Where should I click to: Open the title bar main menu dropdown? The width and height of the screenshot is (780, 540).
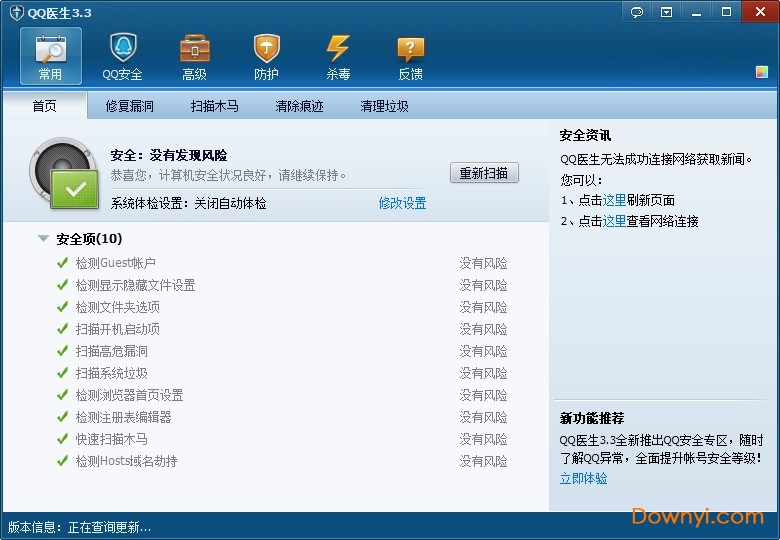(667, 12)
